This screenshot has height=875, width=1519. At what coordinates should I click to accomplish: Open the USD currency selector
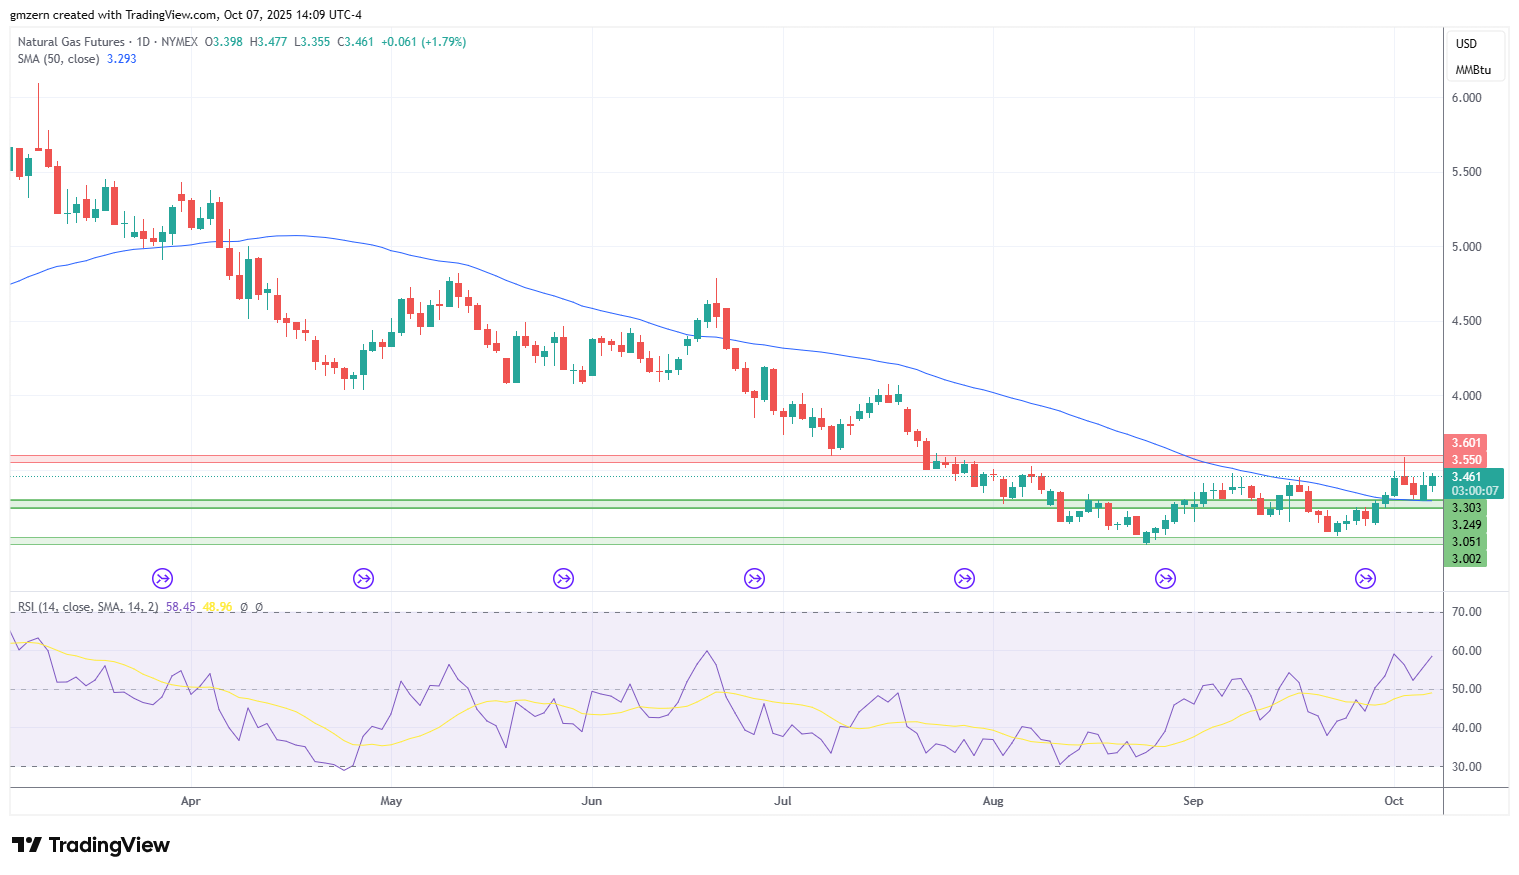(x=1466, y=44)
